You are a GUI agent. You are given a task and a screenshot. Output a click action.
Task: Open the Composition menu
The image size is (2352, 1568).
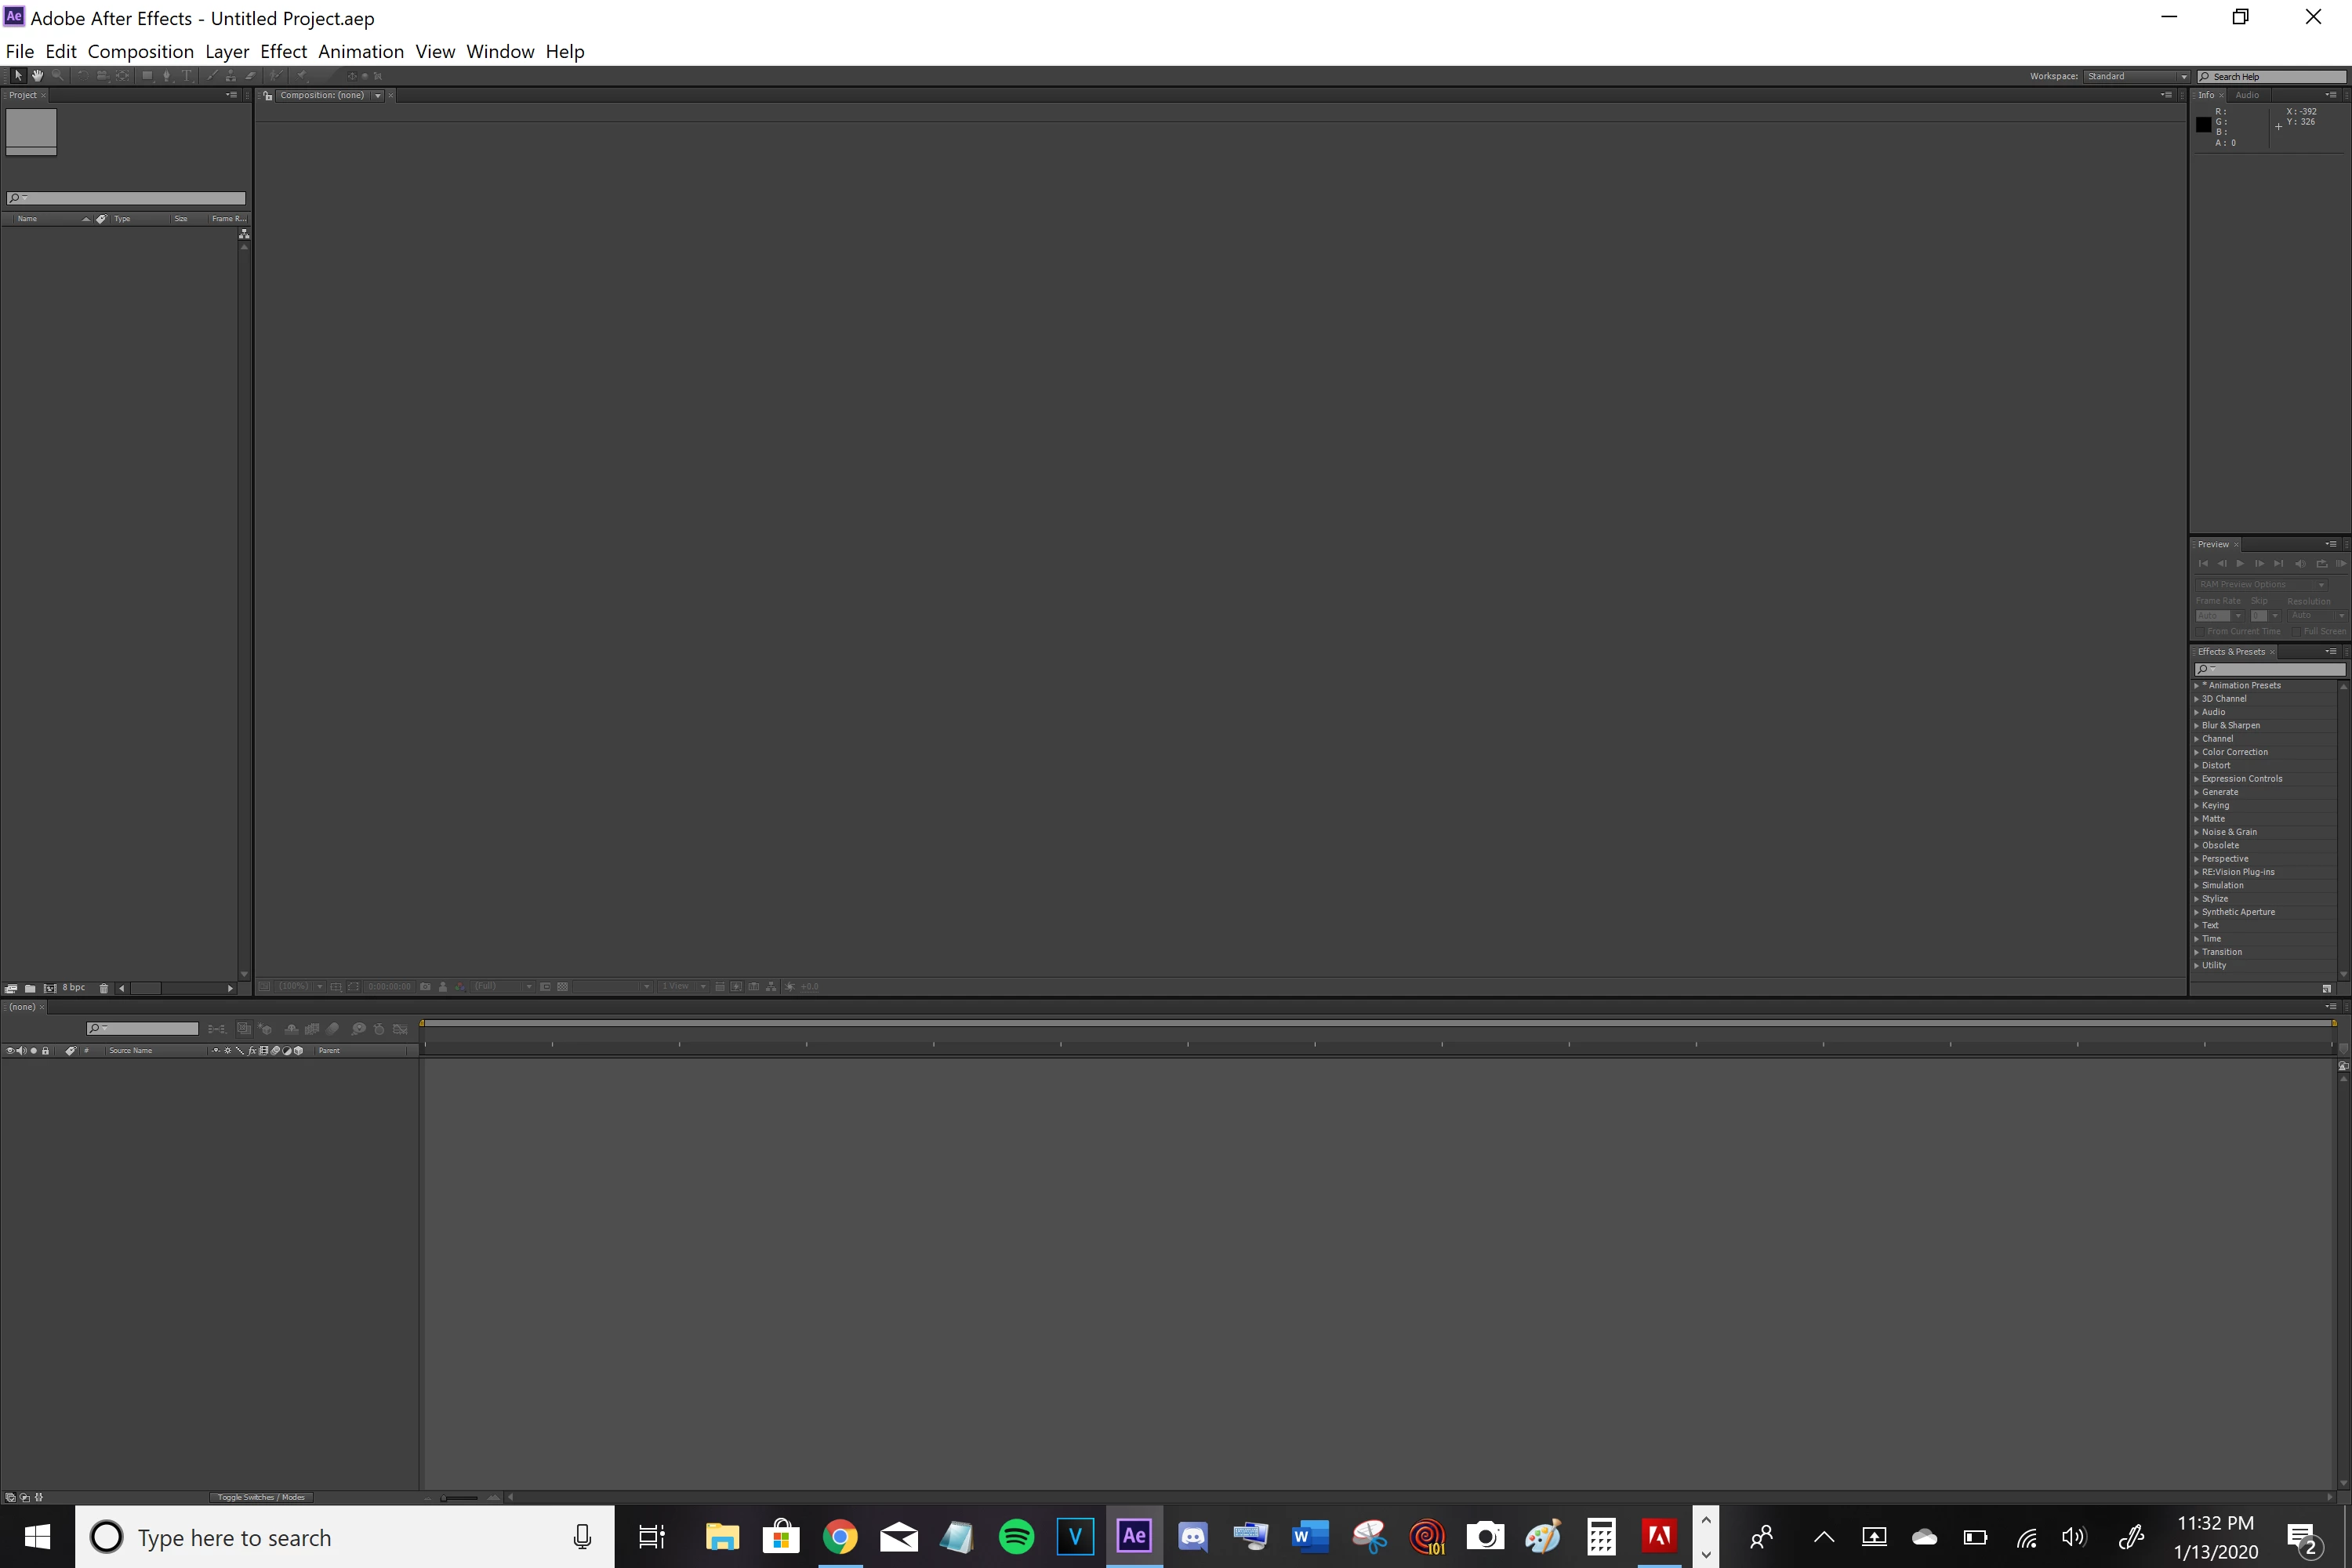coord(140,52)
